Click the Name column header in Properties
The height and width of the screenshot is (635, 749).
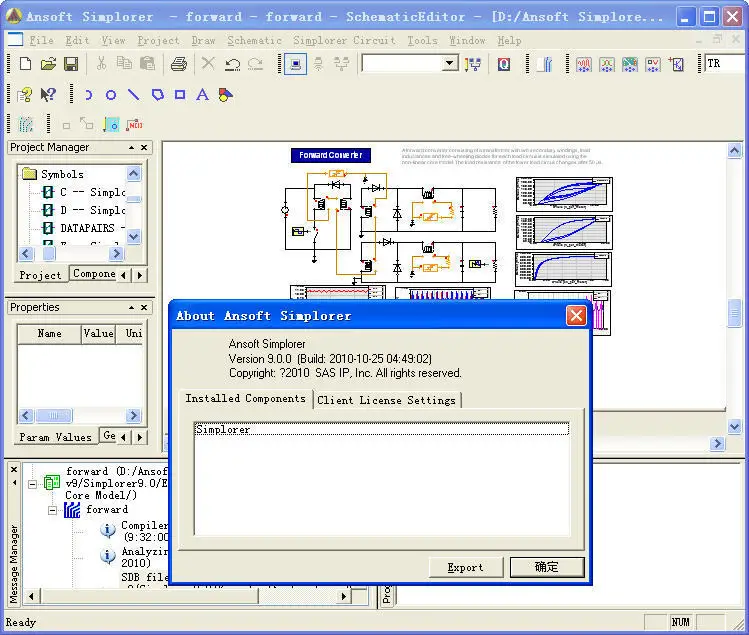point(49,334)
